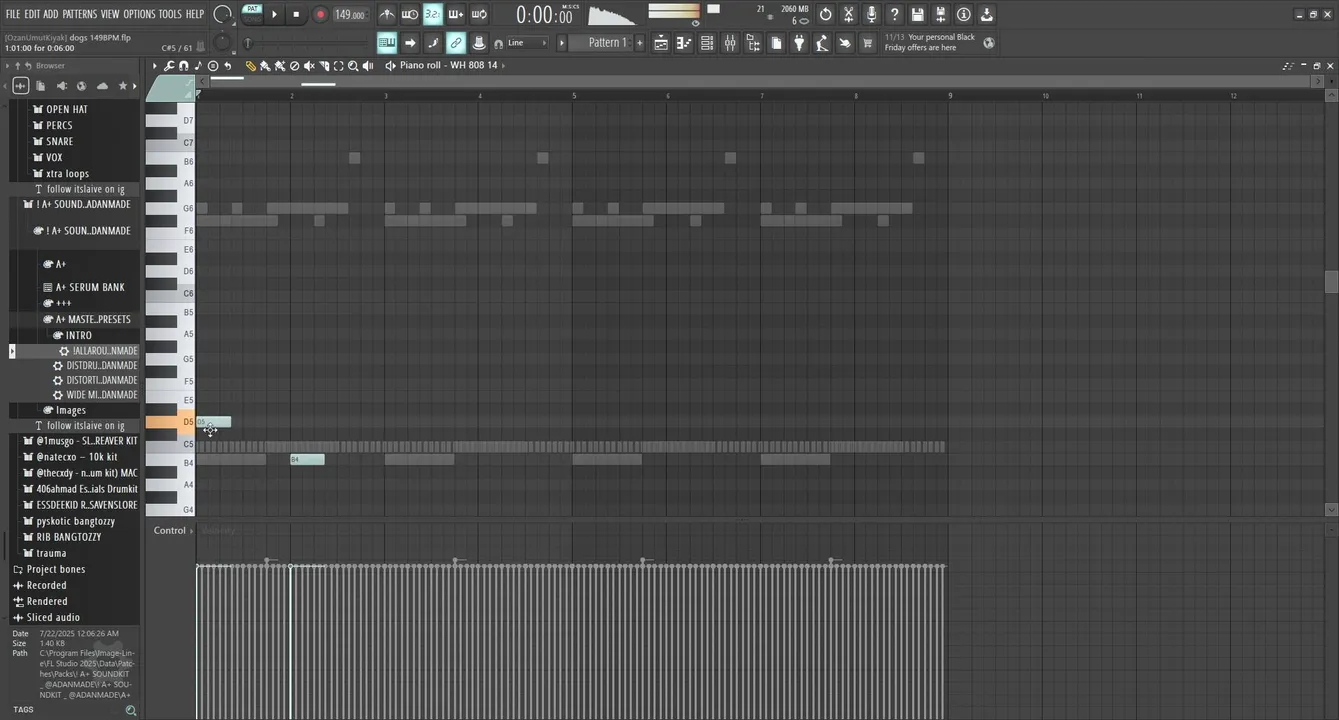Screen dimensions: 1339x720
Task: Open the Tempo tapper icon
Action: 821,43
